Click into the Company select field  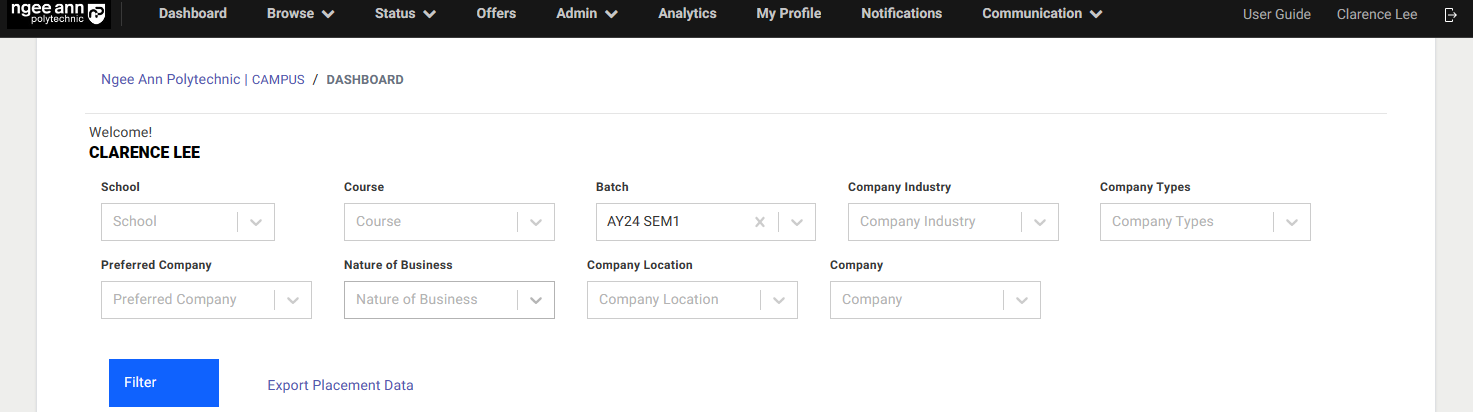click(x=915, y=300)
